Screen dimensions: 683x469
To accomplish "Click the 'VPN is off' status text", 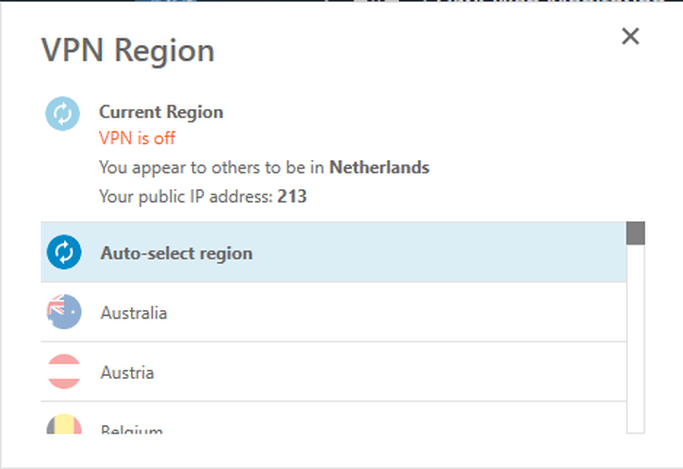I will pos(137,139).
